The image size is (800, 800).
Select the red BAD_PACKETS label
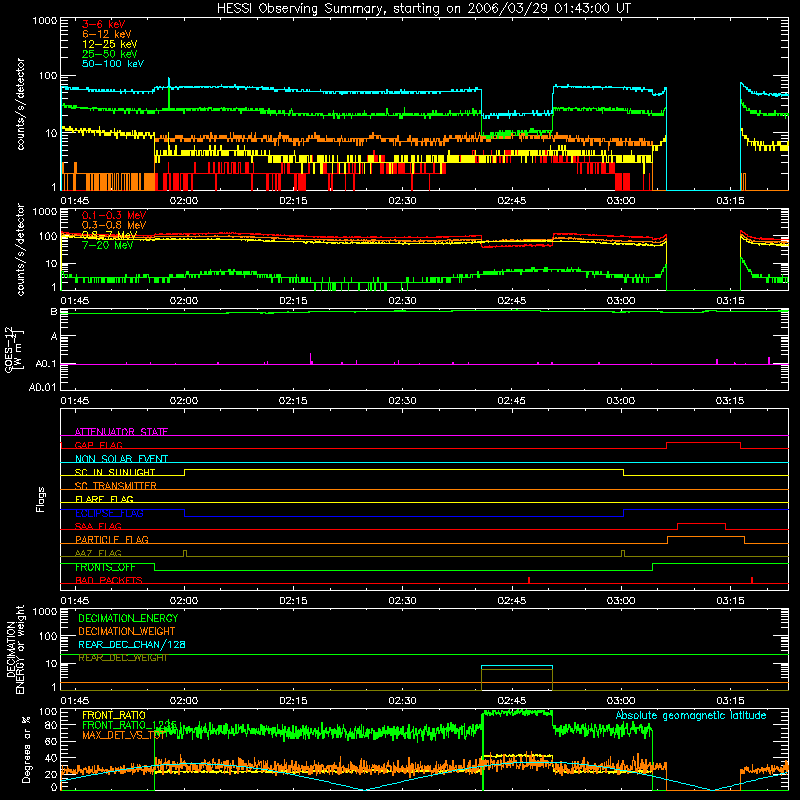point(109,580)
